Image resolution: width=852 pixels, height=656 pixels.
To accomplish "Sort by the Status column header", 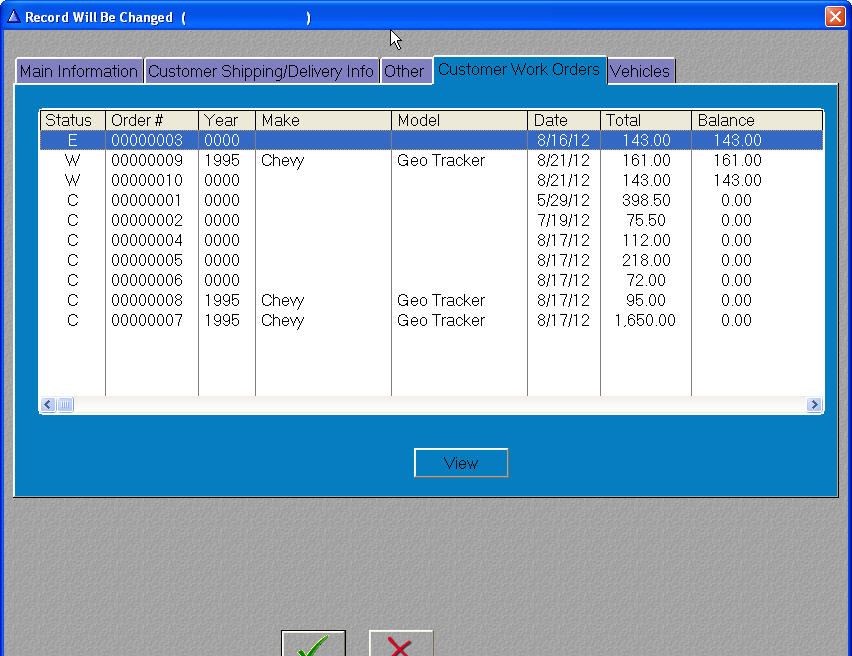I will pyautogui.click(x=70, y=120).
